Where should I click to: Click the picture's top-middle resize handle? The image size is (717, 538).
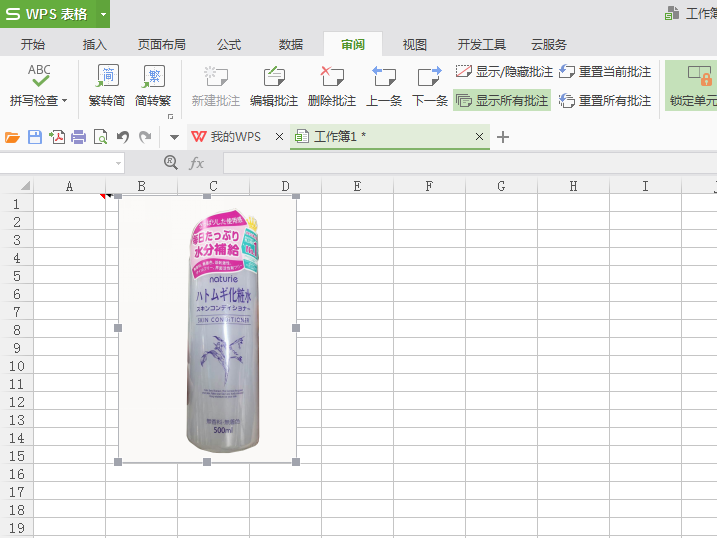coord(207,196)
